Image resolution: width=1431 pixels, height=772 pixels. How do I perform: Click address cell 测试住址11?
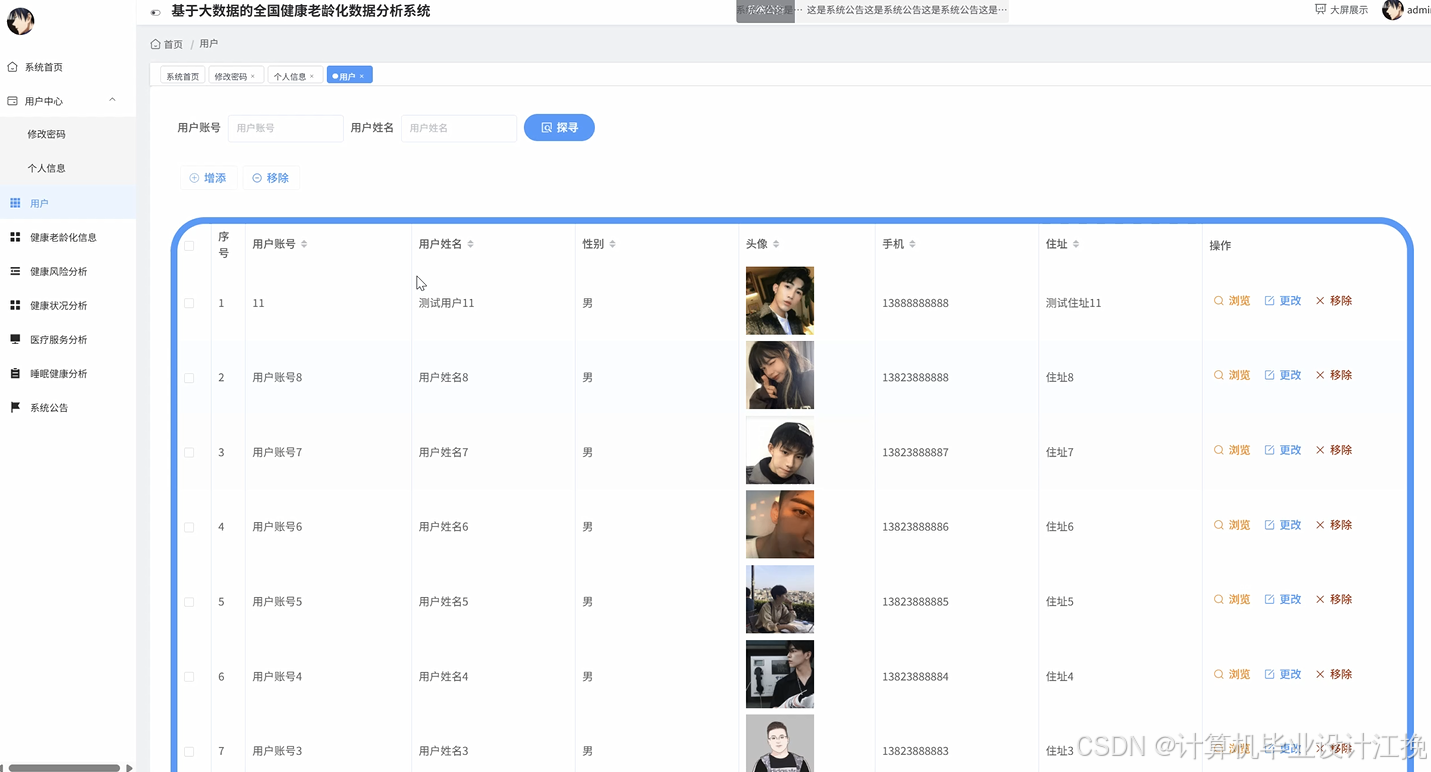(1074, 303)
